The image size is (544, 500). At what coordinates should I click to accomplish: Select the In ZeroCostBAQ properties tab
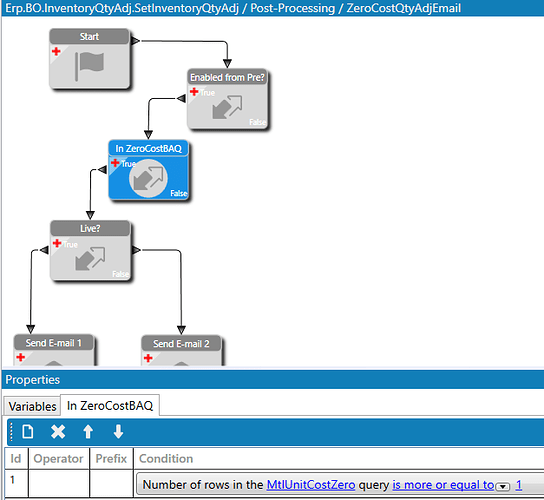point(110,406)
